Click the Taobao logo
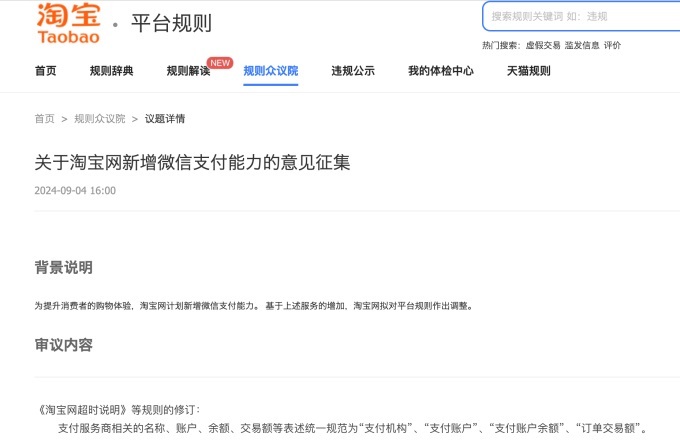Viewport: 680px width, 444px height. 68,23
